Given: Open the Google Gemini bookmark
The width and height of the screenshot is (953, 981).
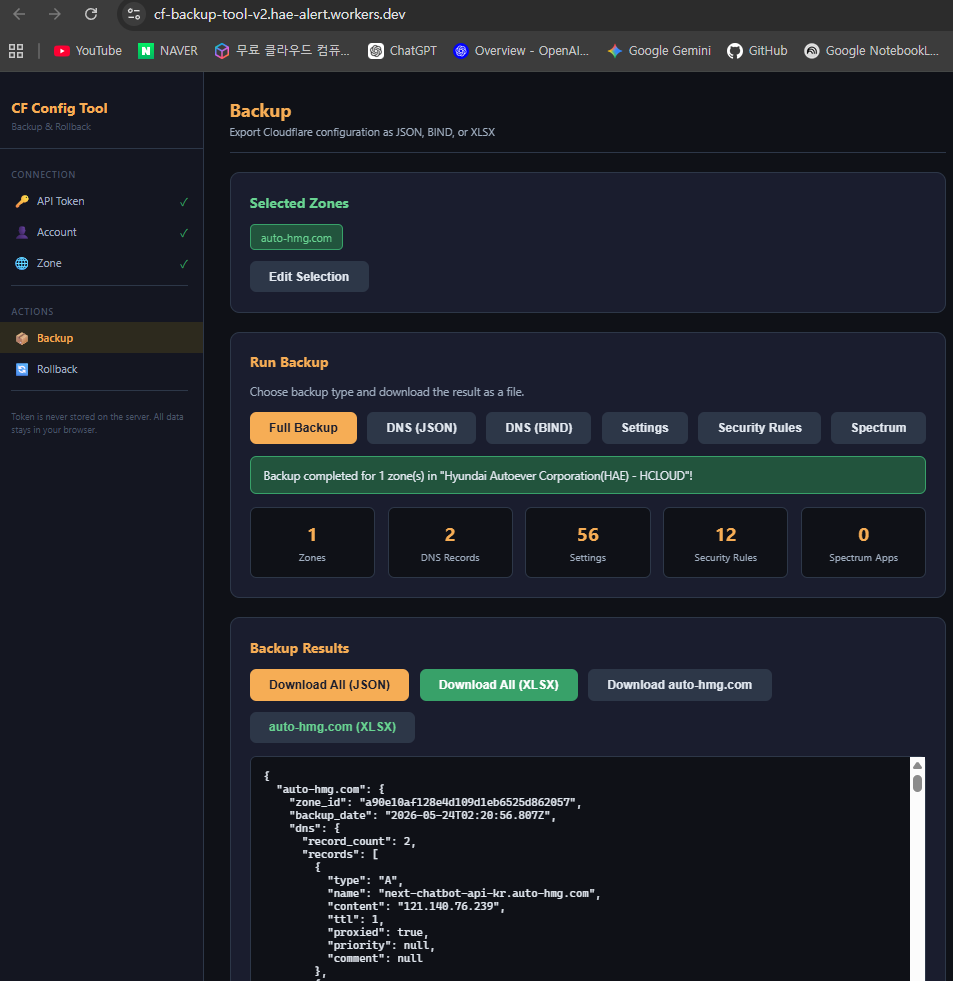Looking at the screenshot, I should 659,51.
